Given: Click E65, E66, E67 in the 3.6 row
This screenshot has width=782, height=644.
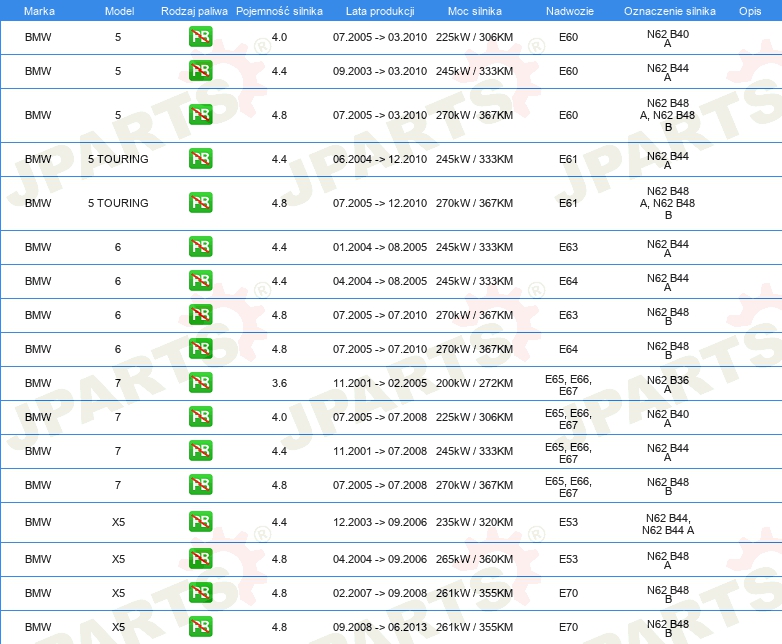Looking at the screenshot, I should 568,385.
